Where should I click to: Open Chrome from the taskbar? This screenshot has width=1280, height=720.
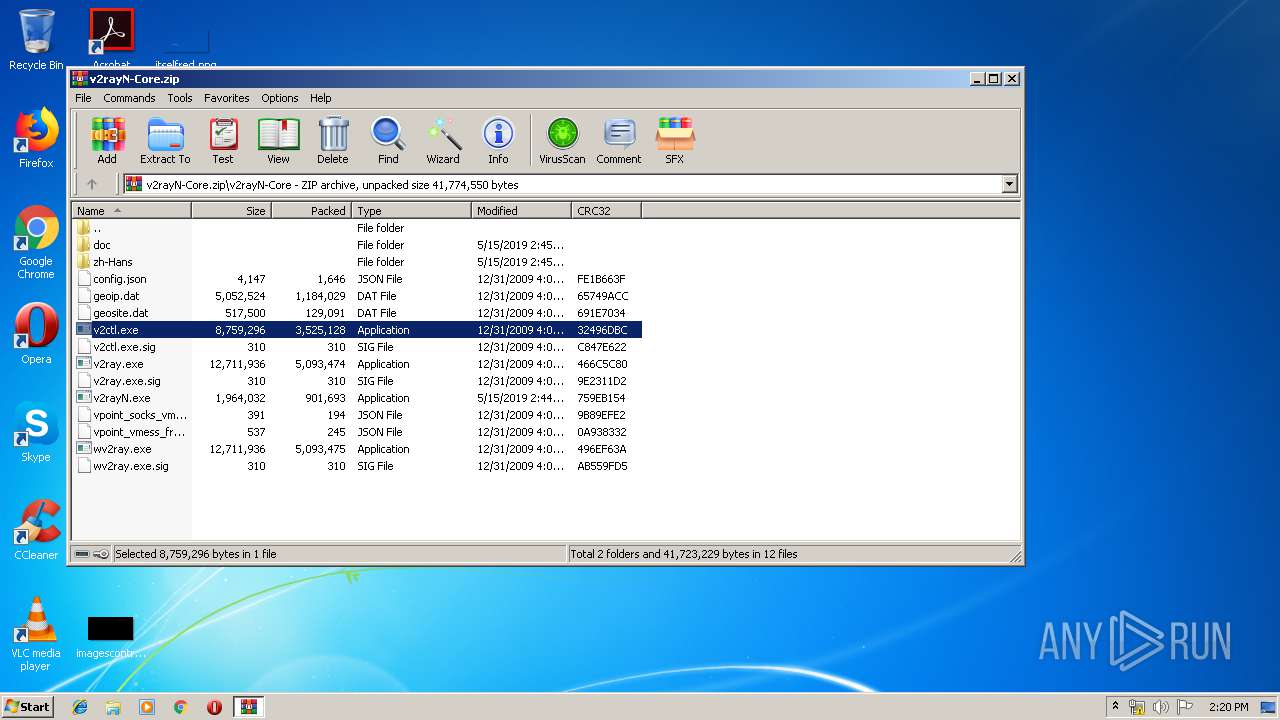[x=181, y=707]
